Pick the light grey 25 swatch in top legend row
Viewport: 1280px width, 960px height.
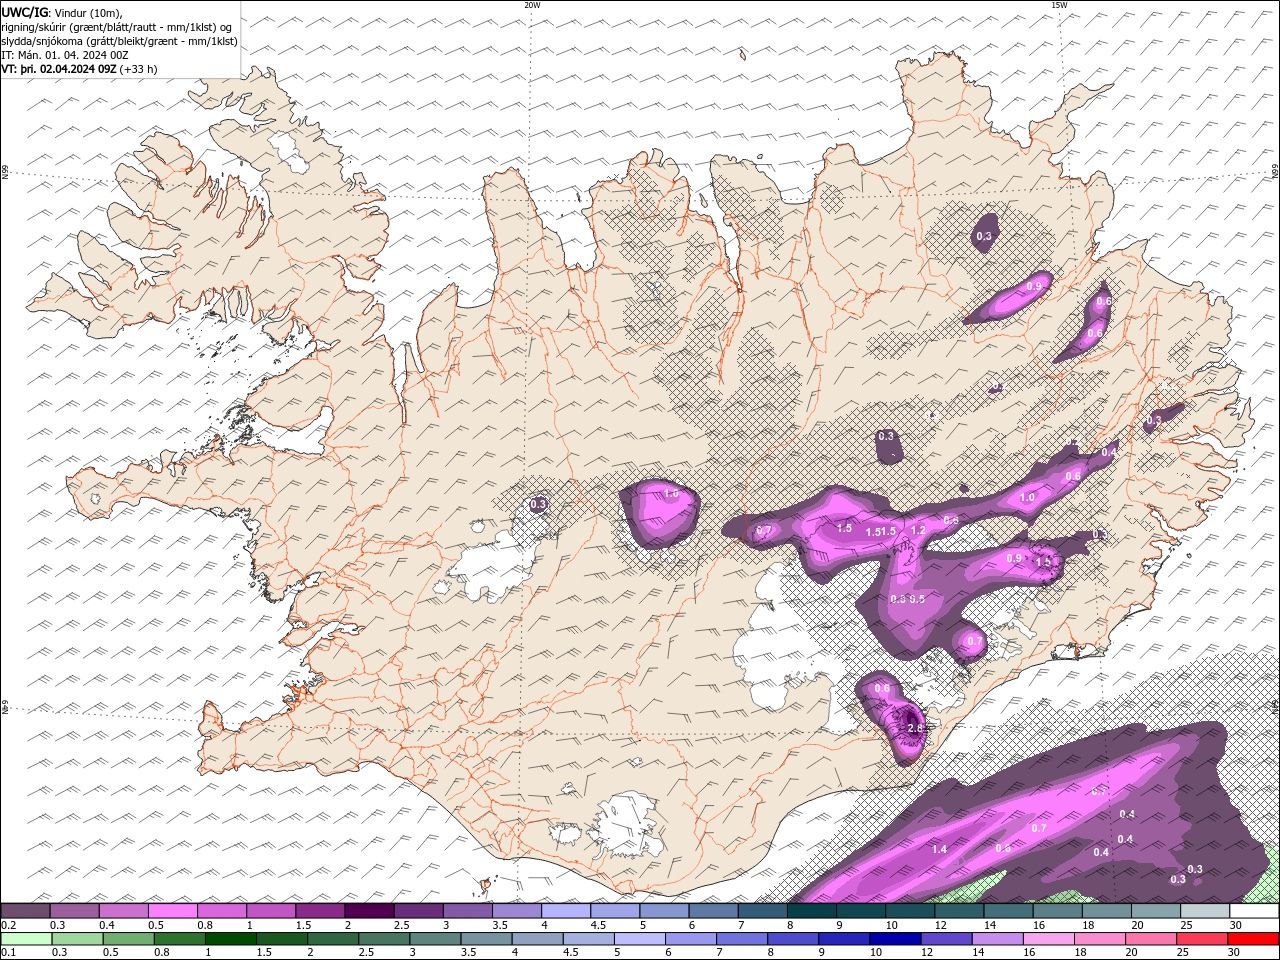point(1204,911)
